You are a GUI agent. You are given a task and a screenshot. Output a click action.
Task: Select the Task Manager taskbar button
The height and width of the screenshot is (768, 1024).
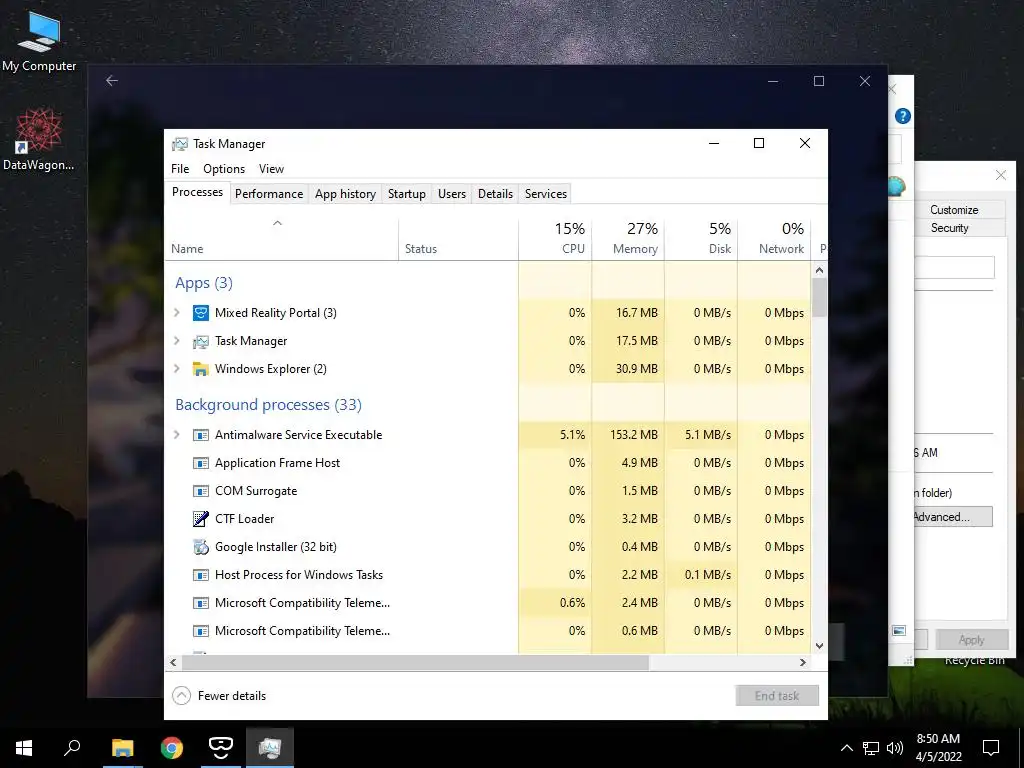[x=270, y=748]
